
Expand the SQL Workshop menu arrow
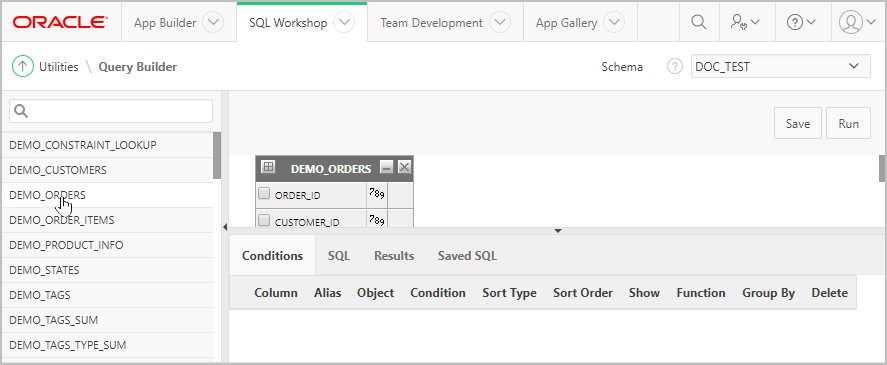click(x=343, y=23)
